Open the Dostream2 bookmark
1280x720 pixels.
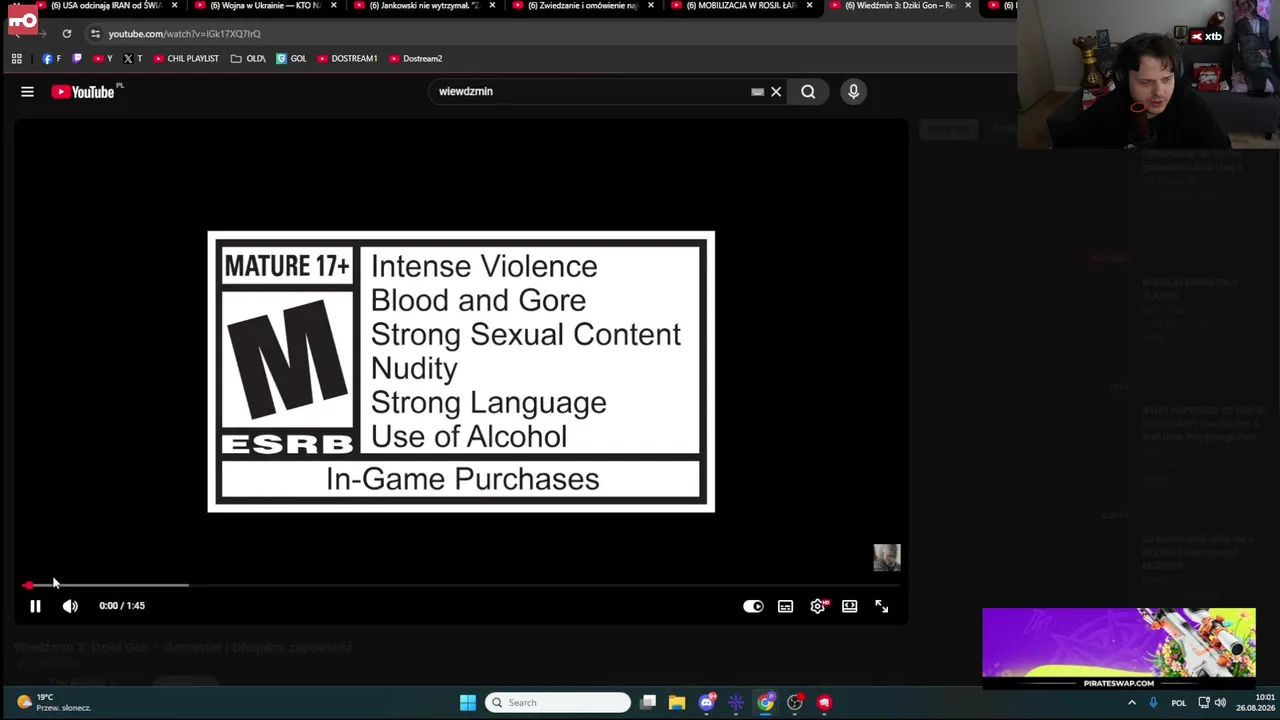tap(415, 59)
